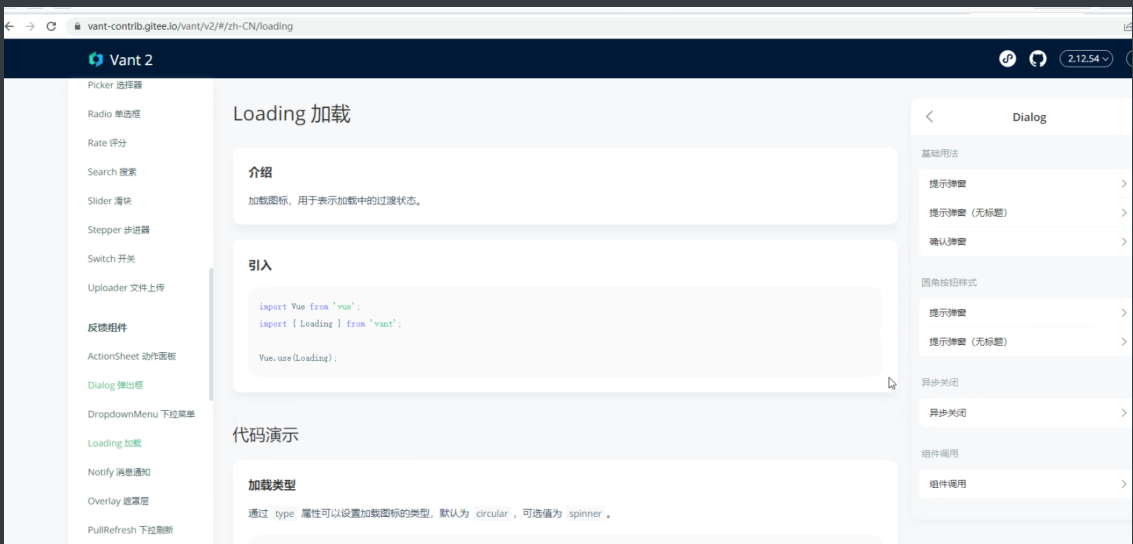
Task: Select Loading 加载 in sidebar
Action: (x=114, y=443)
